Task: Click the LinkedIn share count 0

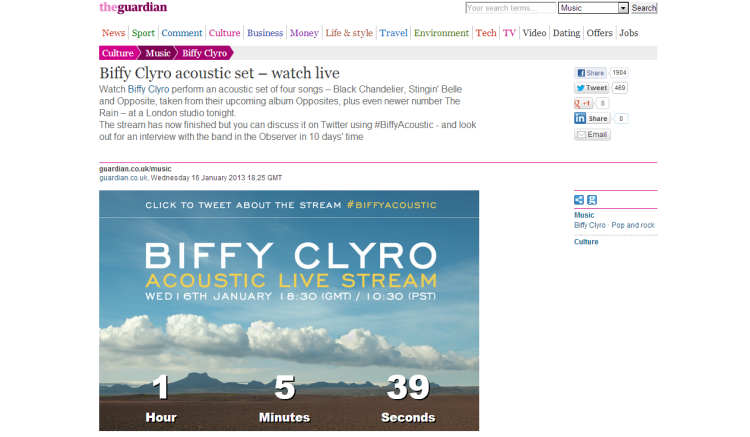Action: pyautogui.click(x=621, y=119)
